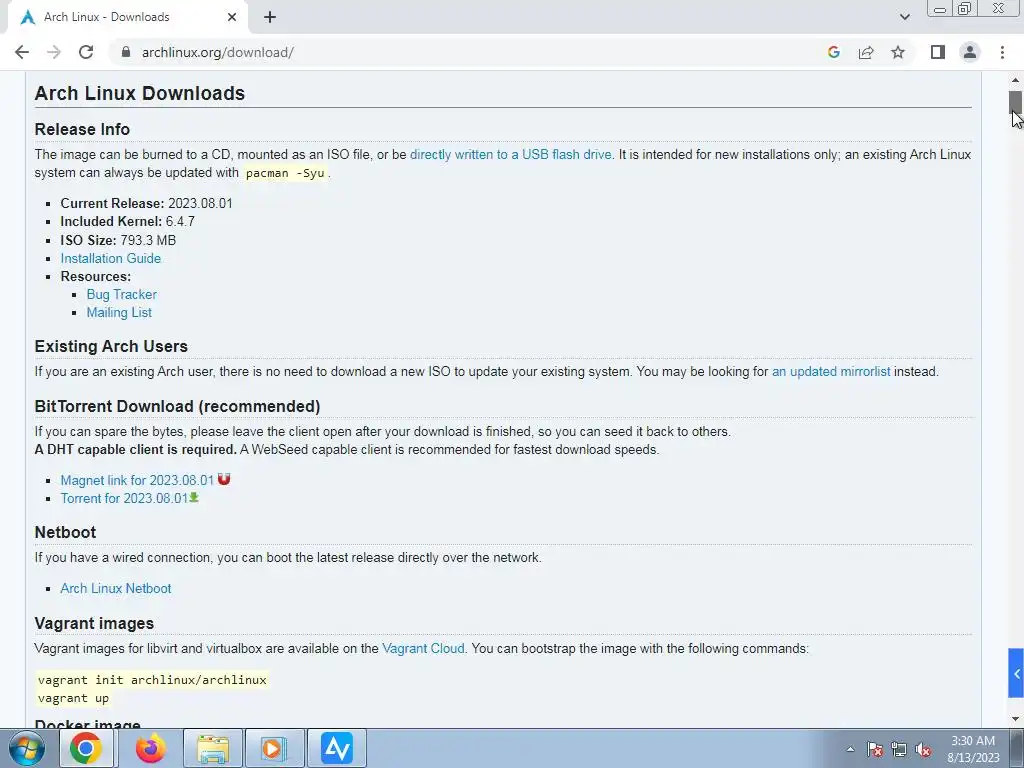Image resolution: width=1024 pixels, height=768 pixels.
Task: Open Windows Explorer from taskbar
Action: [213, 748]
